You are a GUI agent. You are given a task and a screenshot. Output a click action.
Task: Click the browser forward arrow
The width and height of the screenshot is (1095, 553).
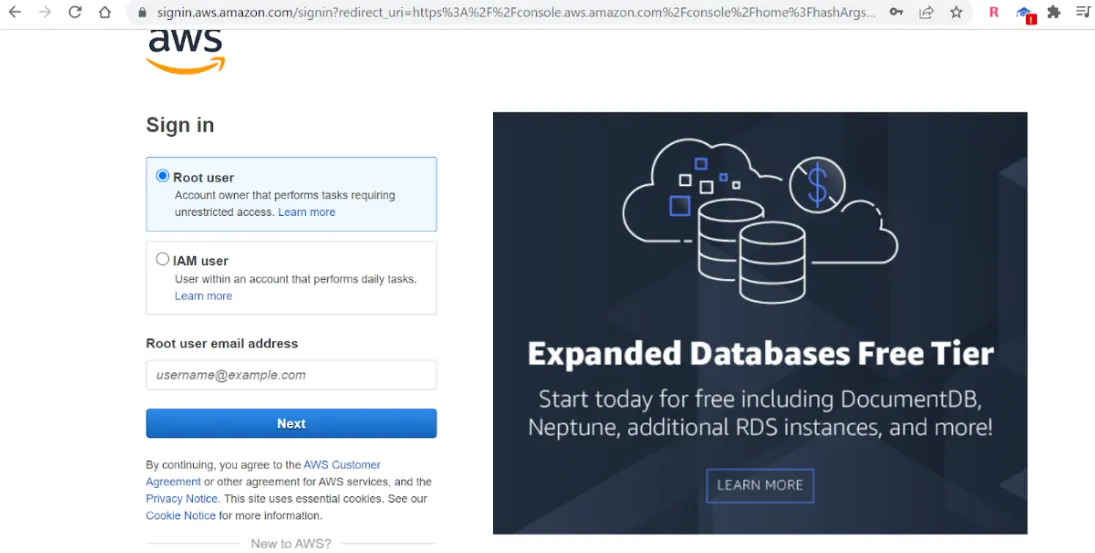pyautogui.click(x=45, y=12)
